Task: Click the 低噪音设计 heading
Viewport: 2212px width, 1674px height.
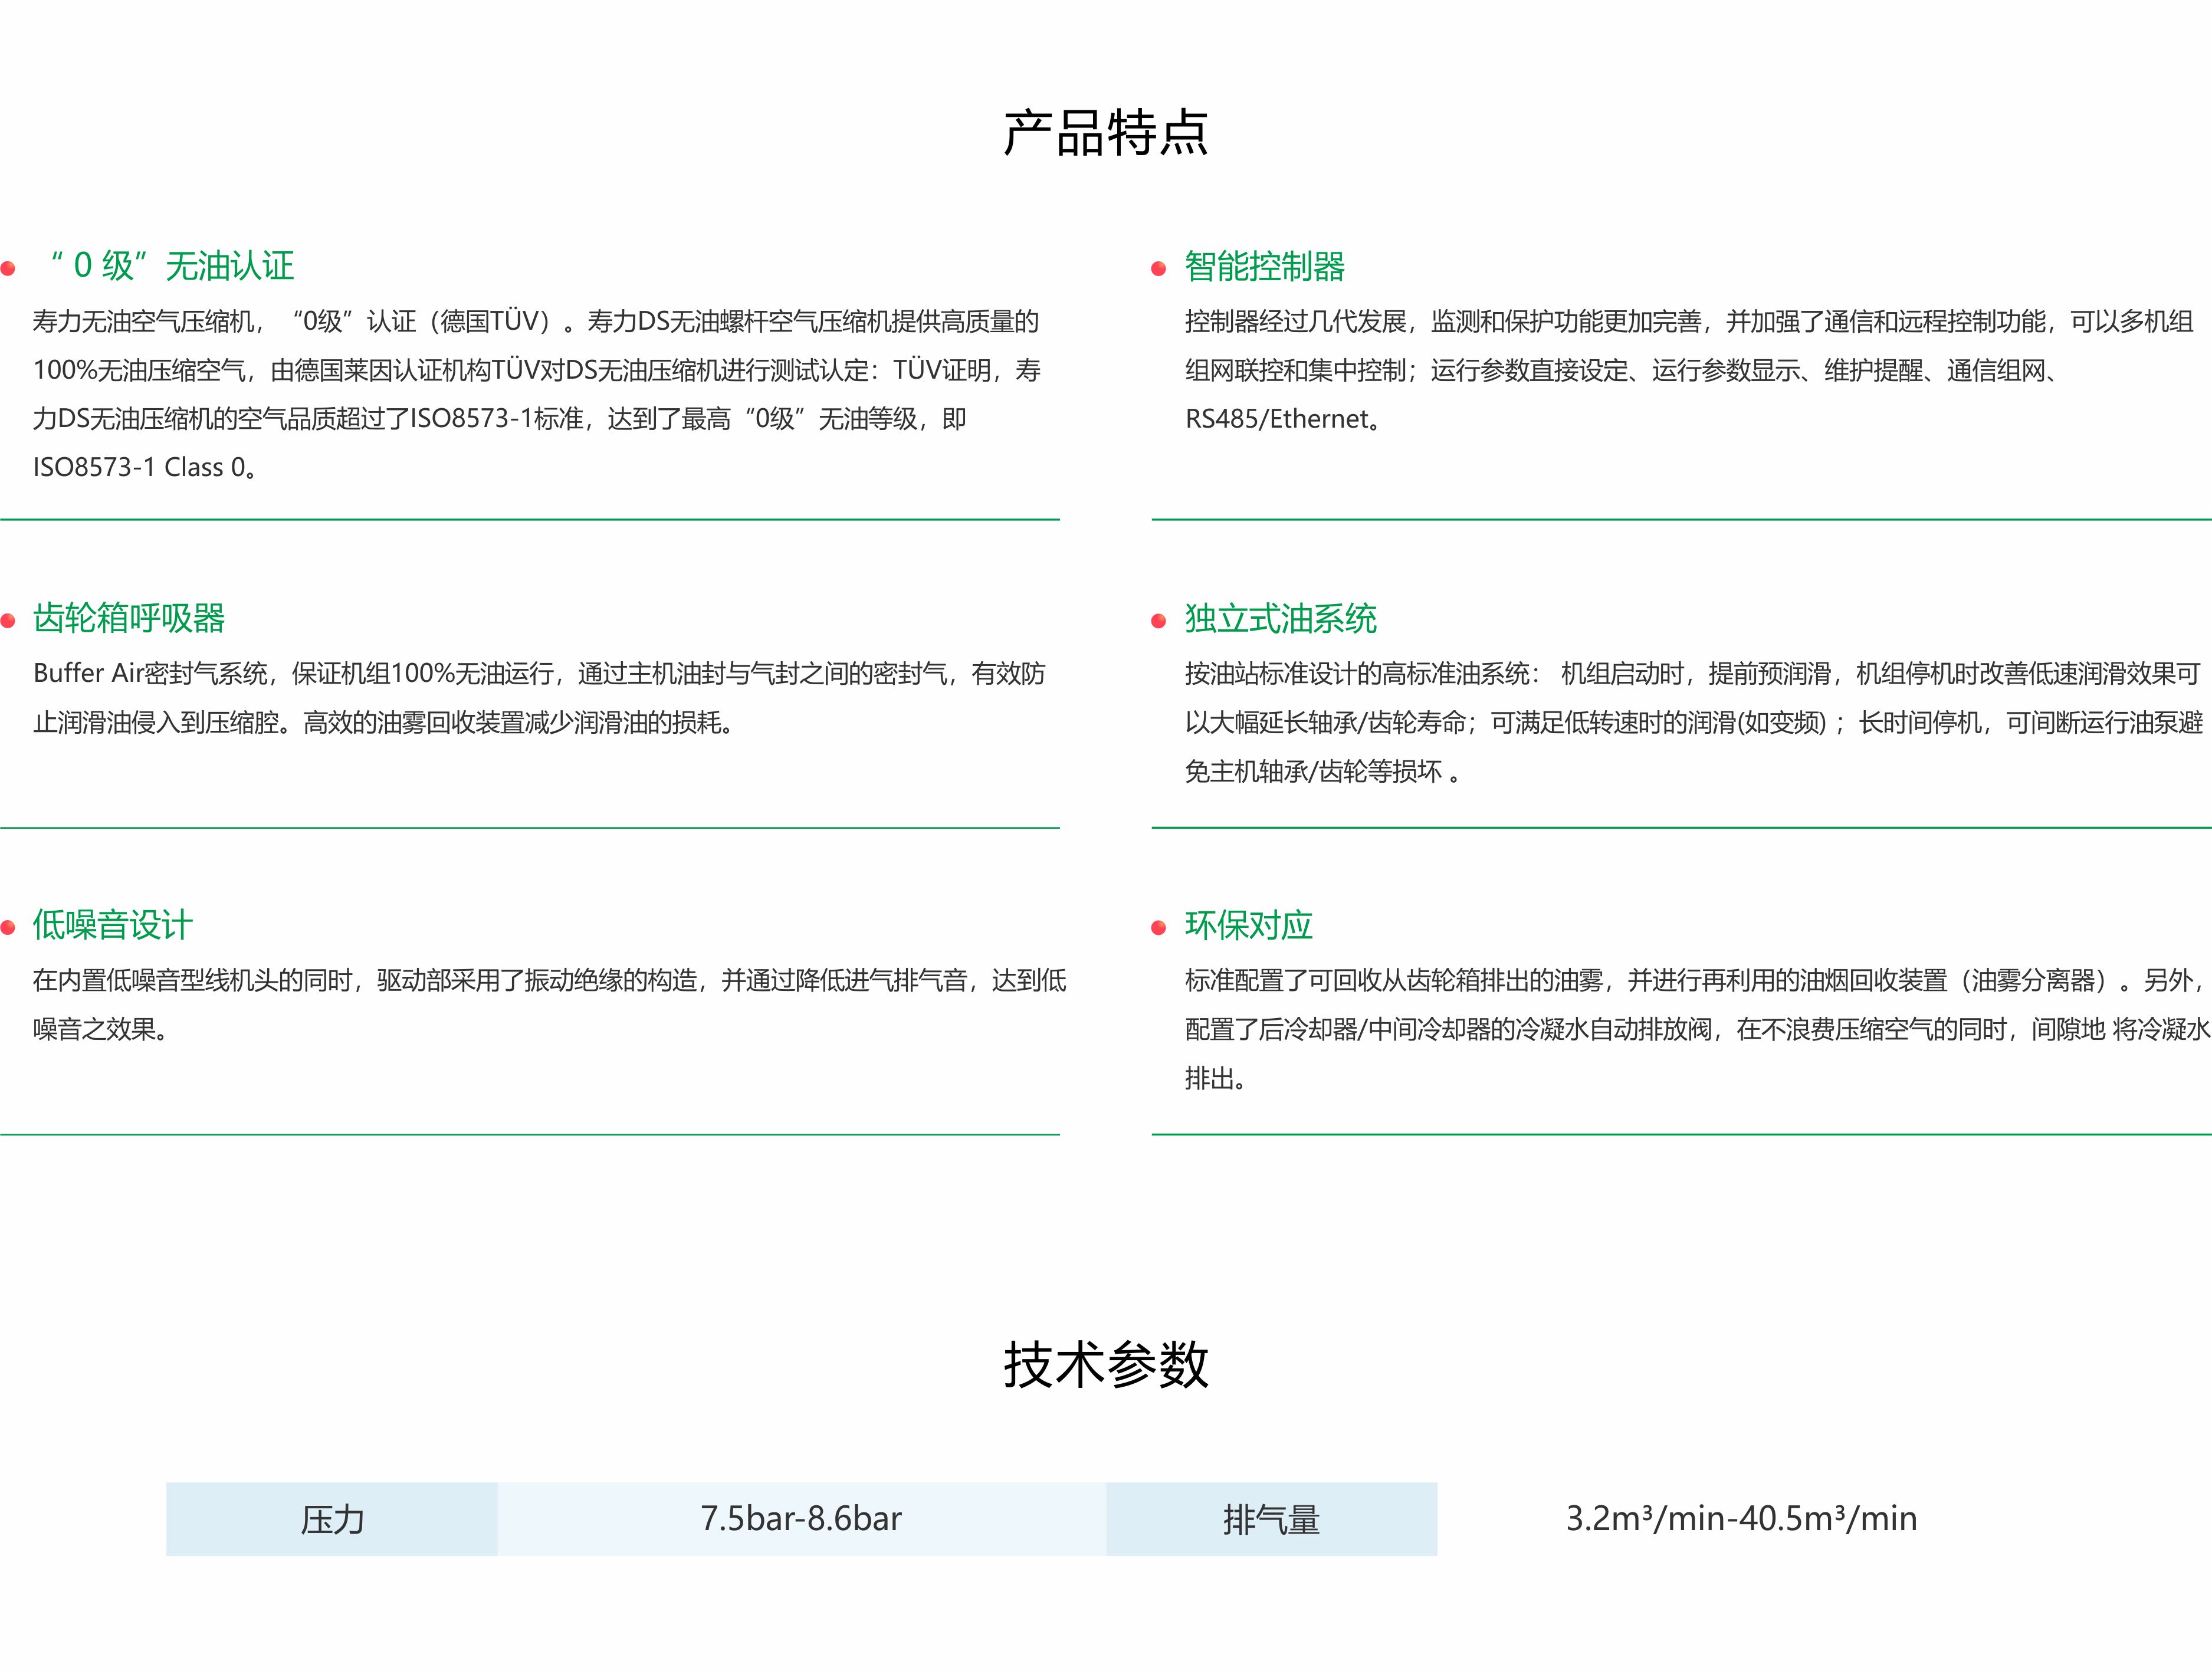Action: pos(112,925)
